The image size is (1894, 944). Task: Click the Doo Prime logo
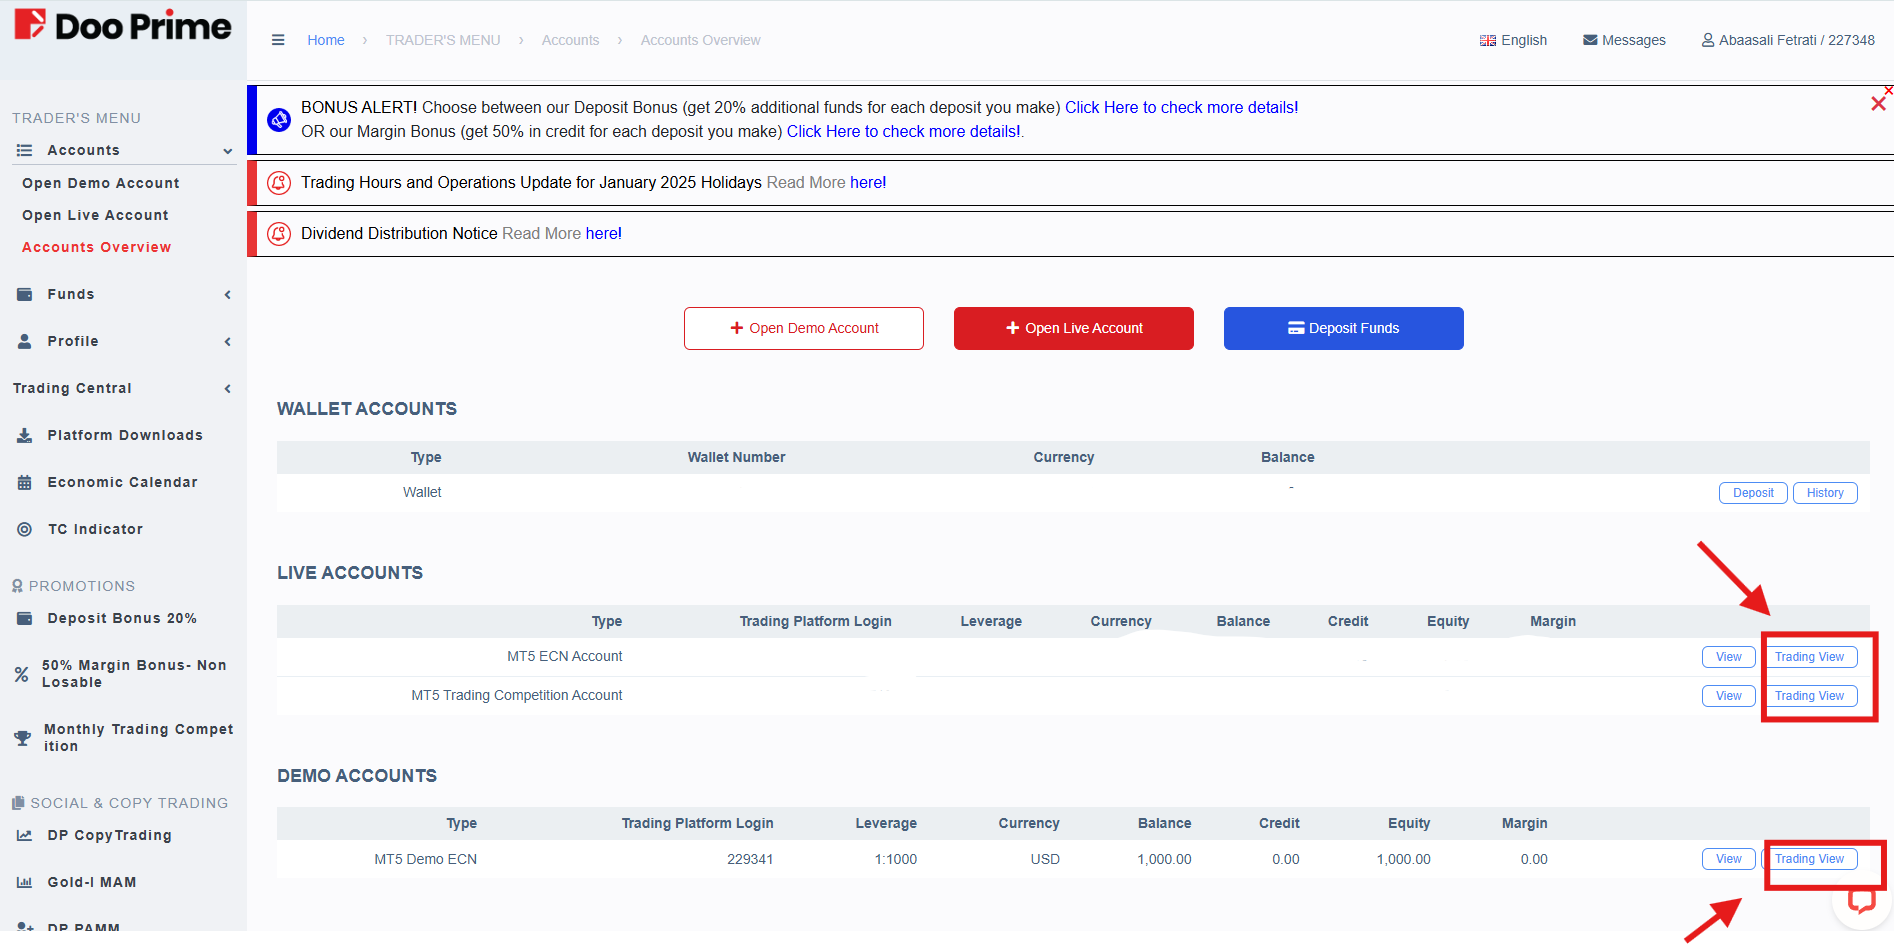pyautogui.click(x=123, y=26)
